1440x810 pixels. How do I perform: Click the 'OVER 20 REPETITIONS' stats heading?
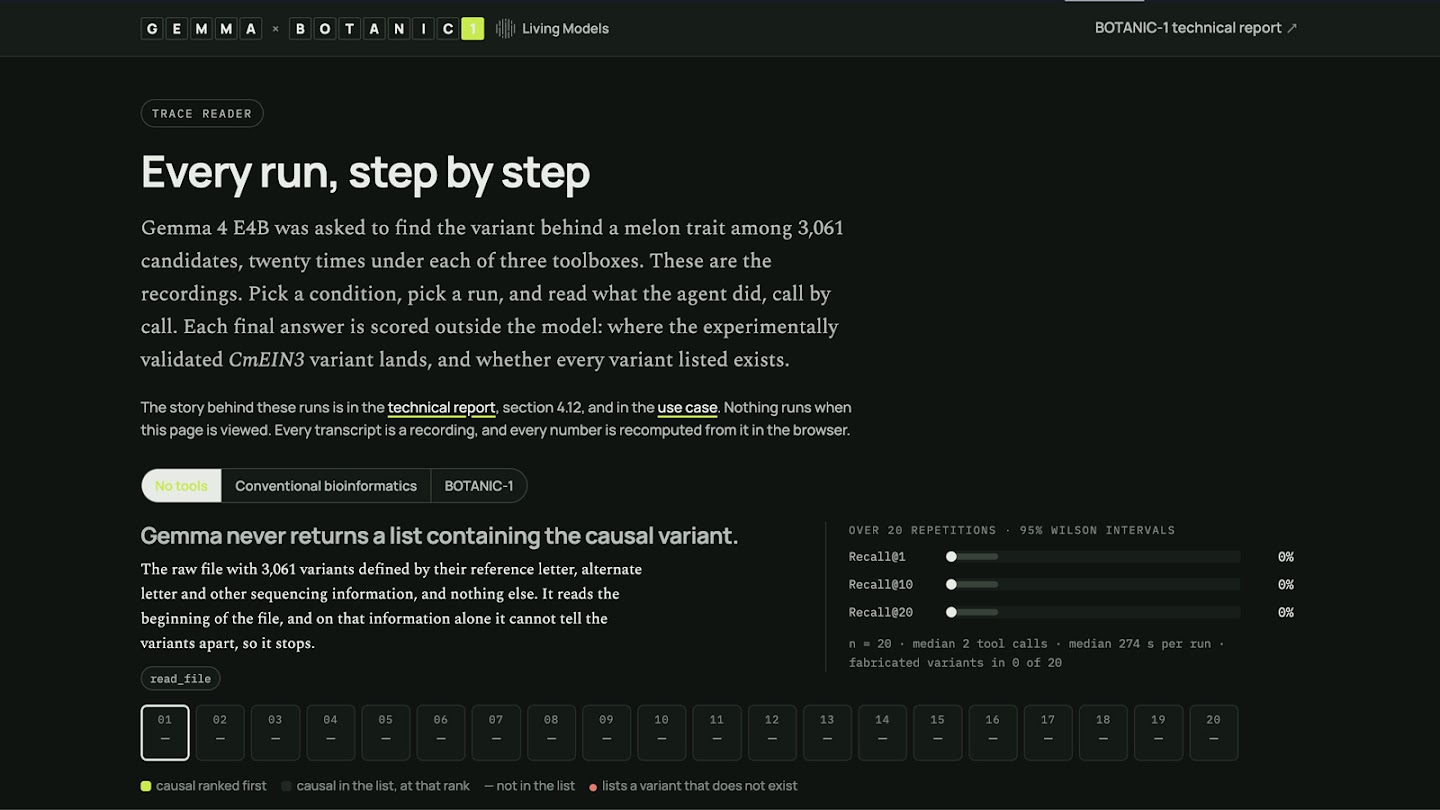point(1012,530)
